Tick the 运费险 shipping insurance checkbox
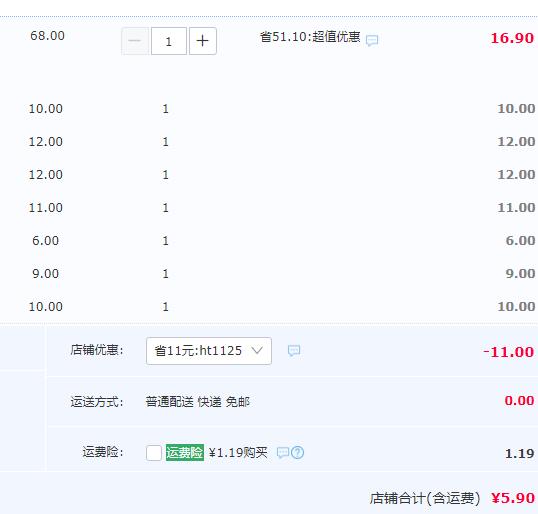538x514 pixels. 154,453
